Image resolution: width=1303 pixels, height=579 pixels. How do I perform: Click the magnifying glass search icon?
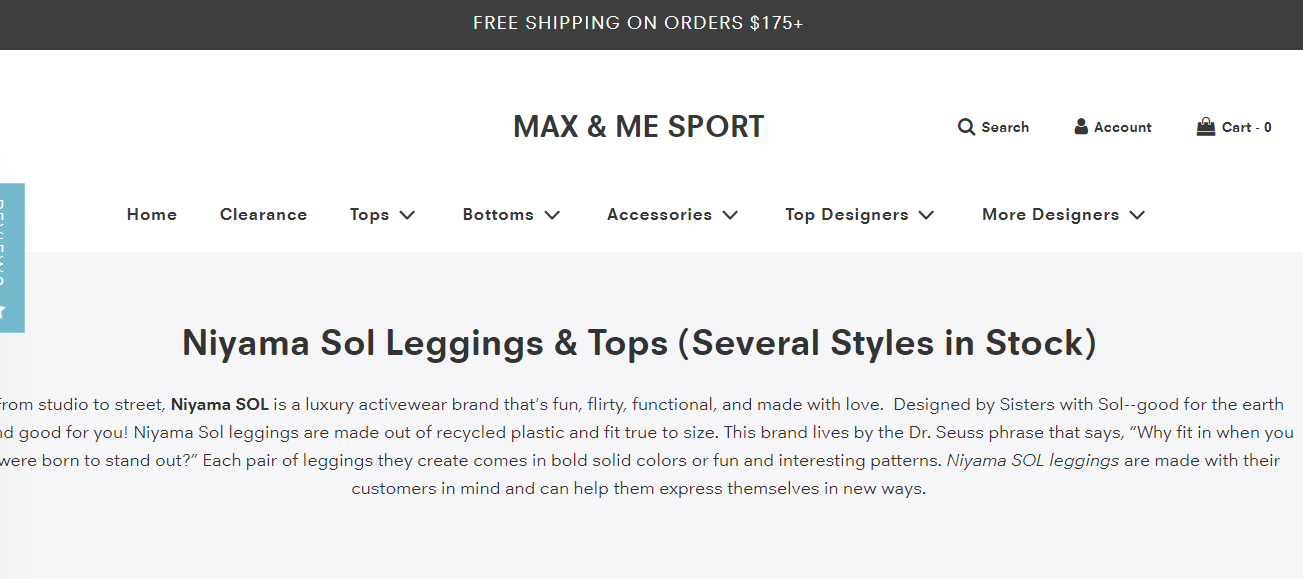pos(966,127)
